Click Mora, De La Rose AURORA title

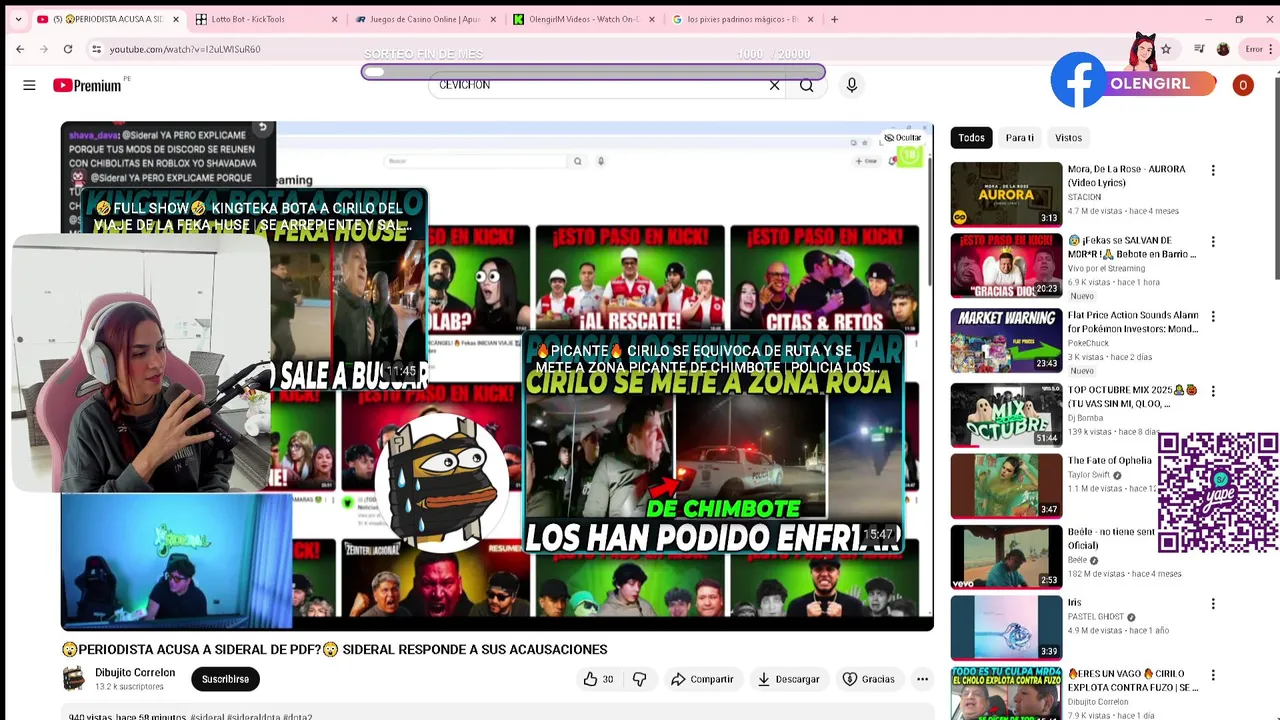pyautogui.click(x=1126, y=176)
